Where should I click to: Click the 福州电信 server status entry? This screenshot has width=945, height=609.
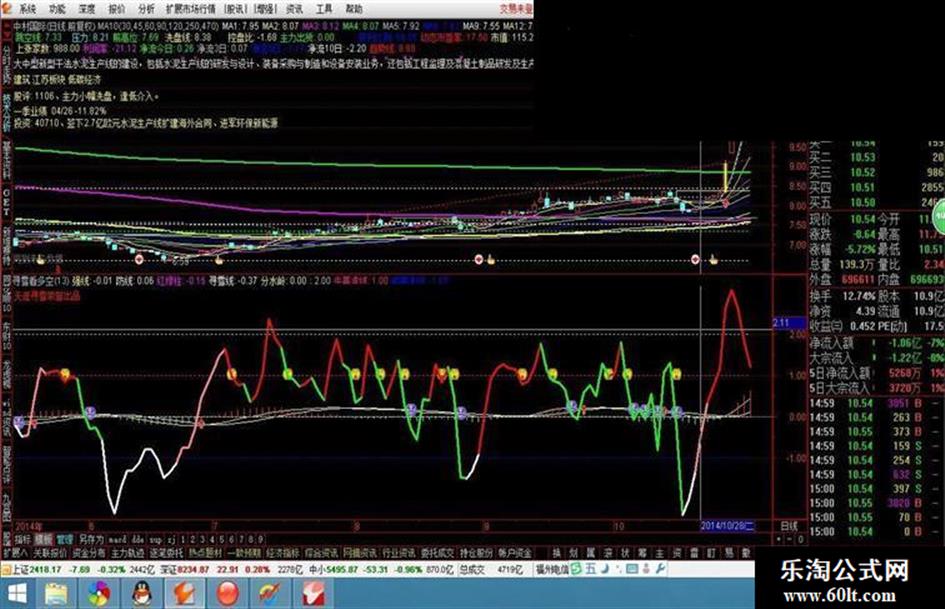pos(552,569)
